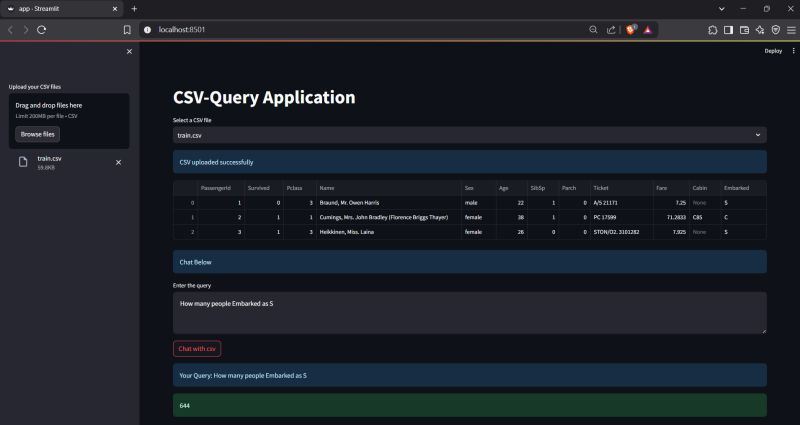Click the Brave Shields lion icon
800x425 pixels.
click(631, 30)
